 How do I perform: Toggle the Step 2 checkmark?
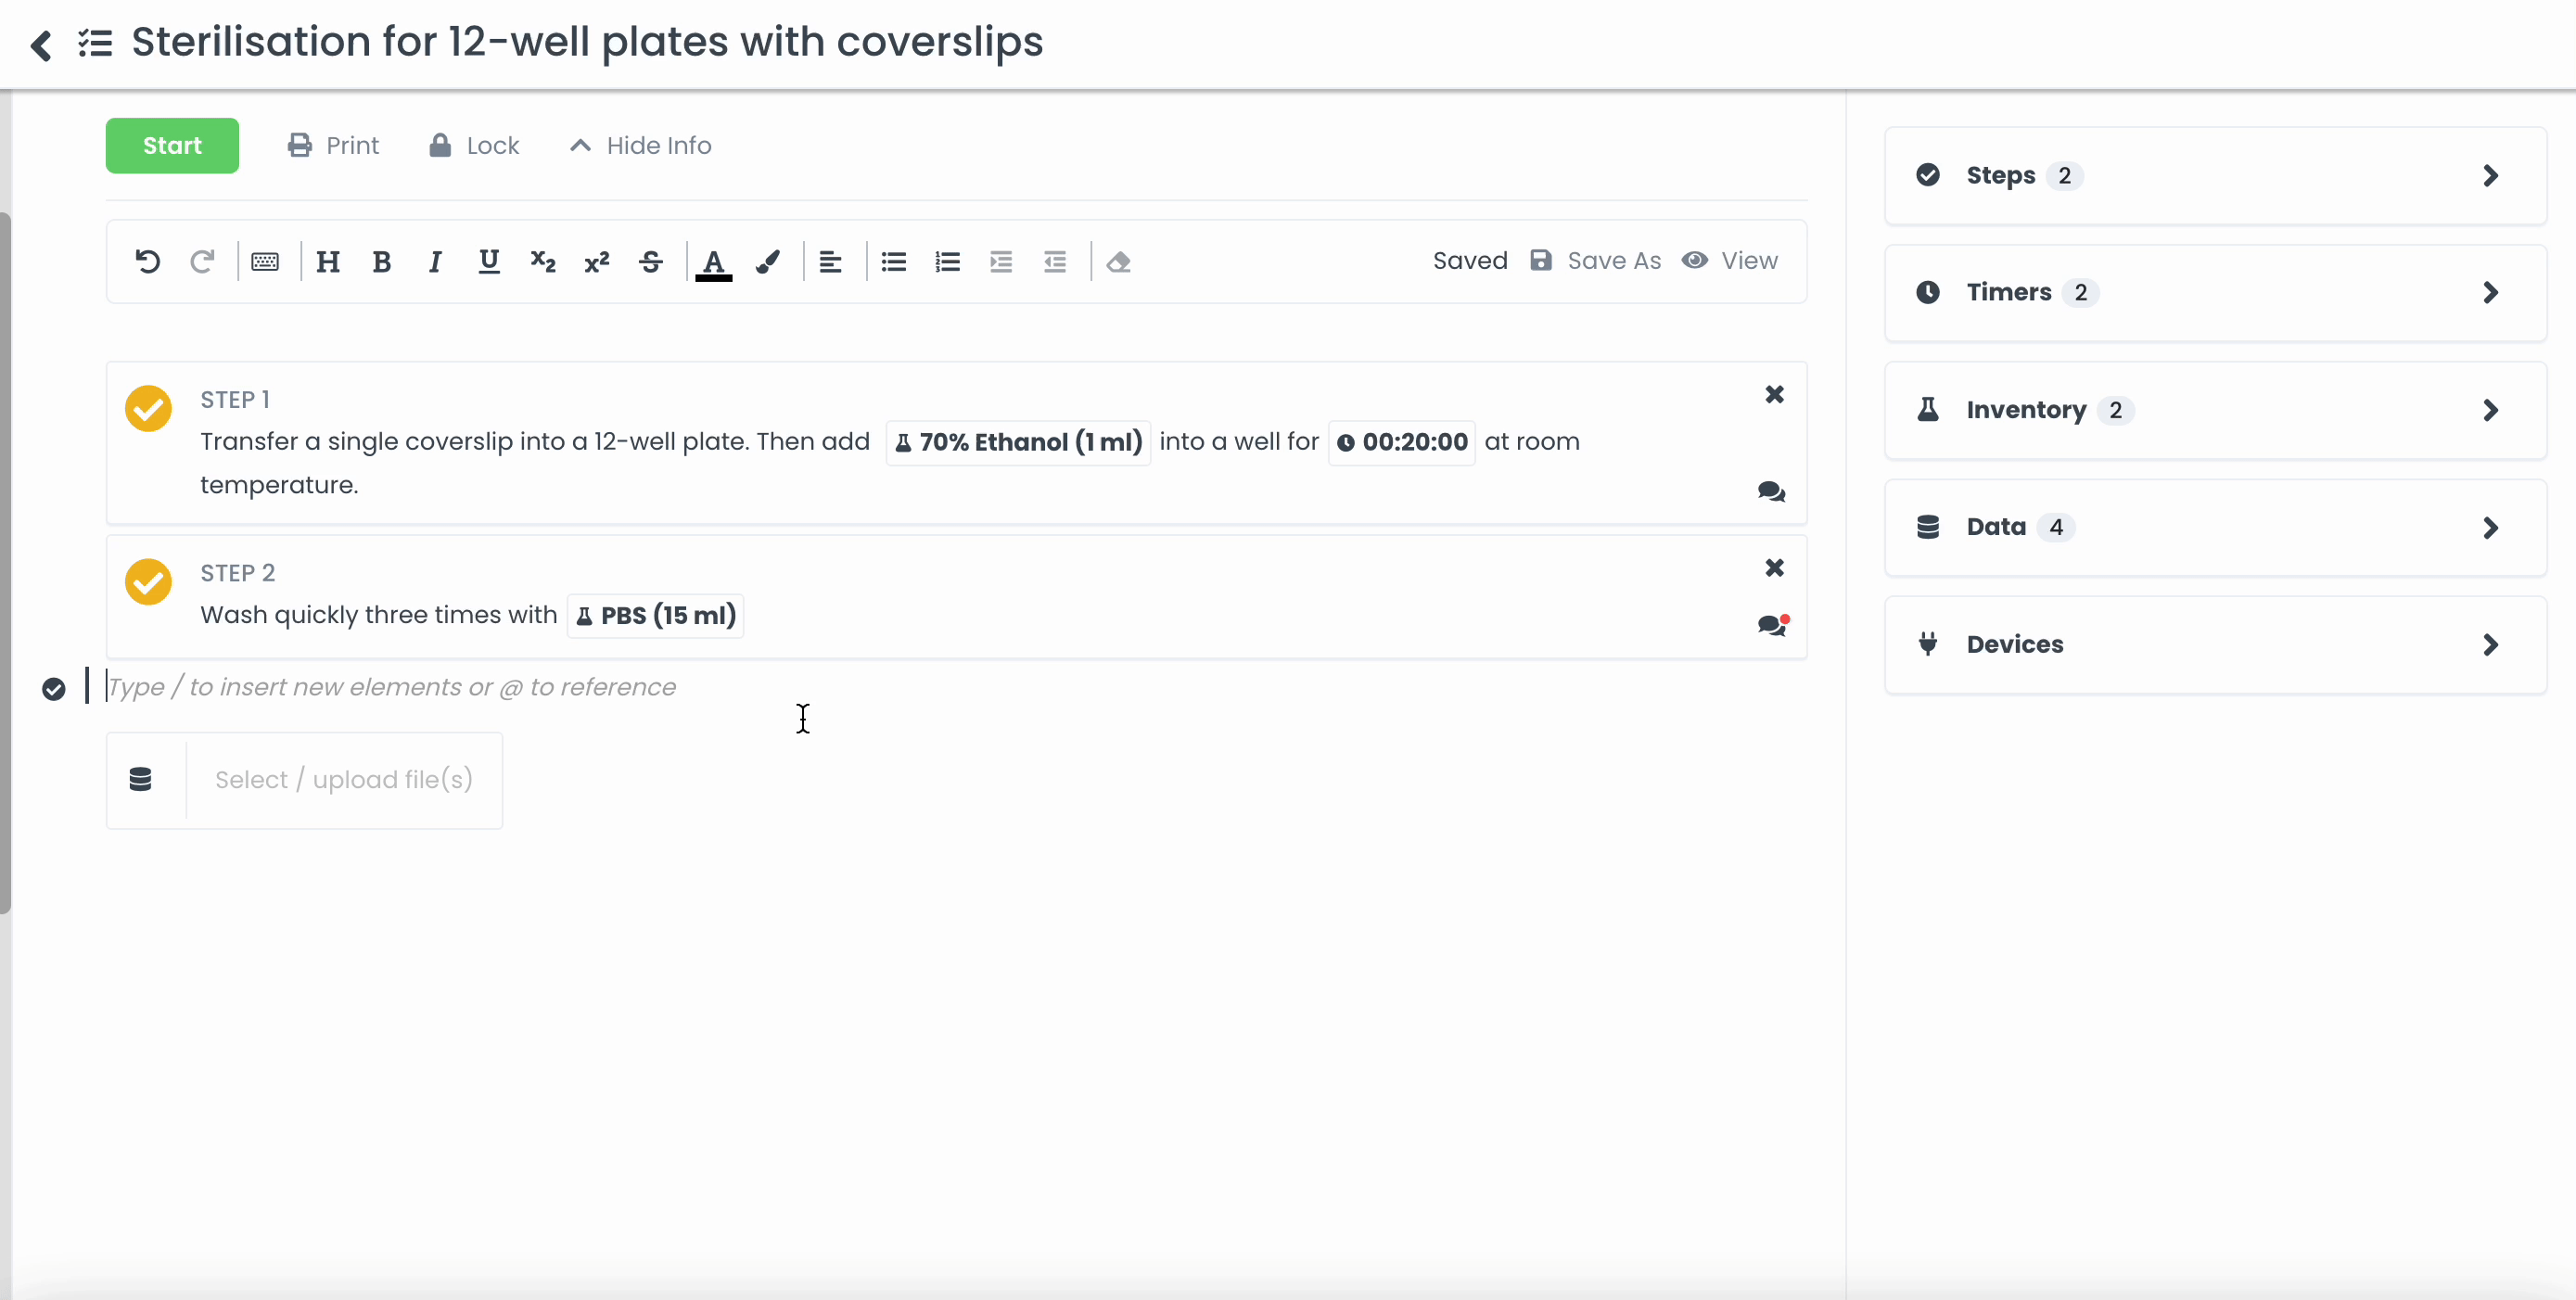pos(148,582)
